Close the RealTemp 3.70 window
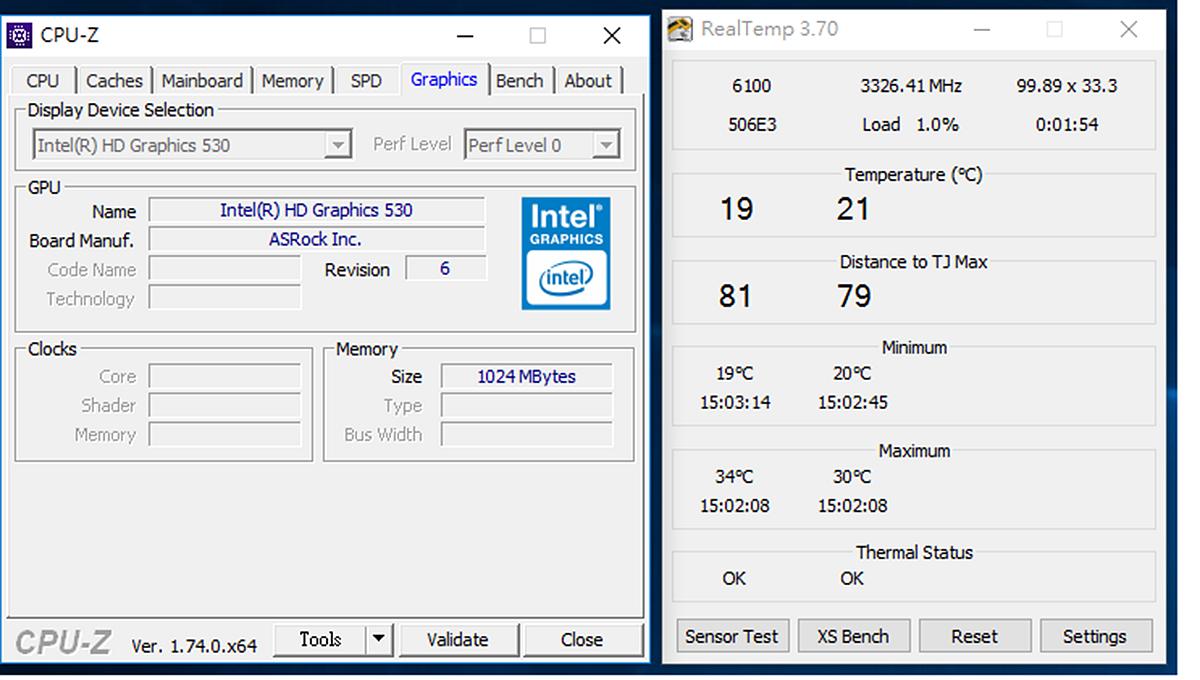 point(1129,29)
